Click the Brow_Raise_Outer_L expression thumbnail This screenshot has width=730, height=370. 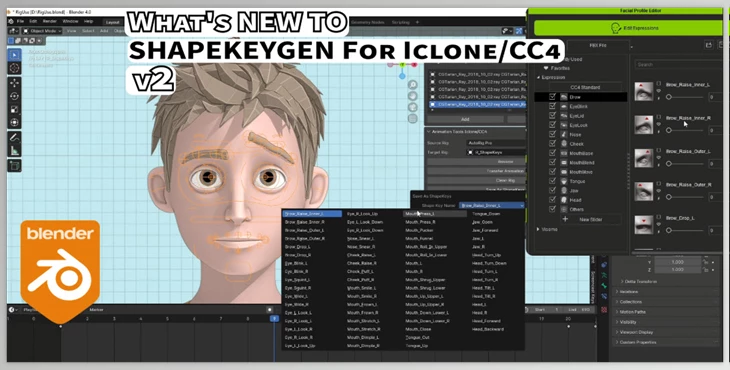coord(644,158)
